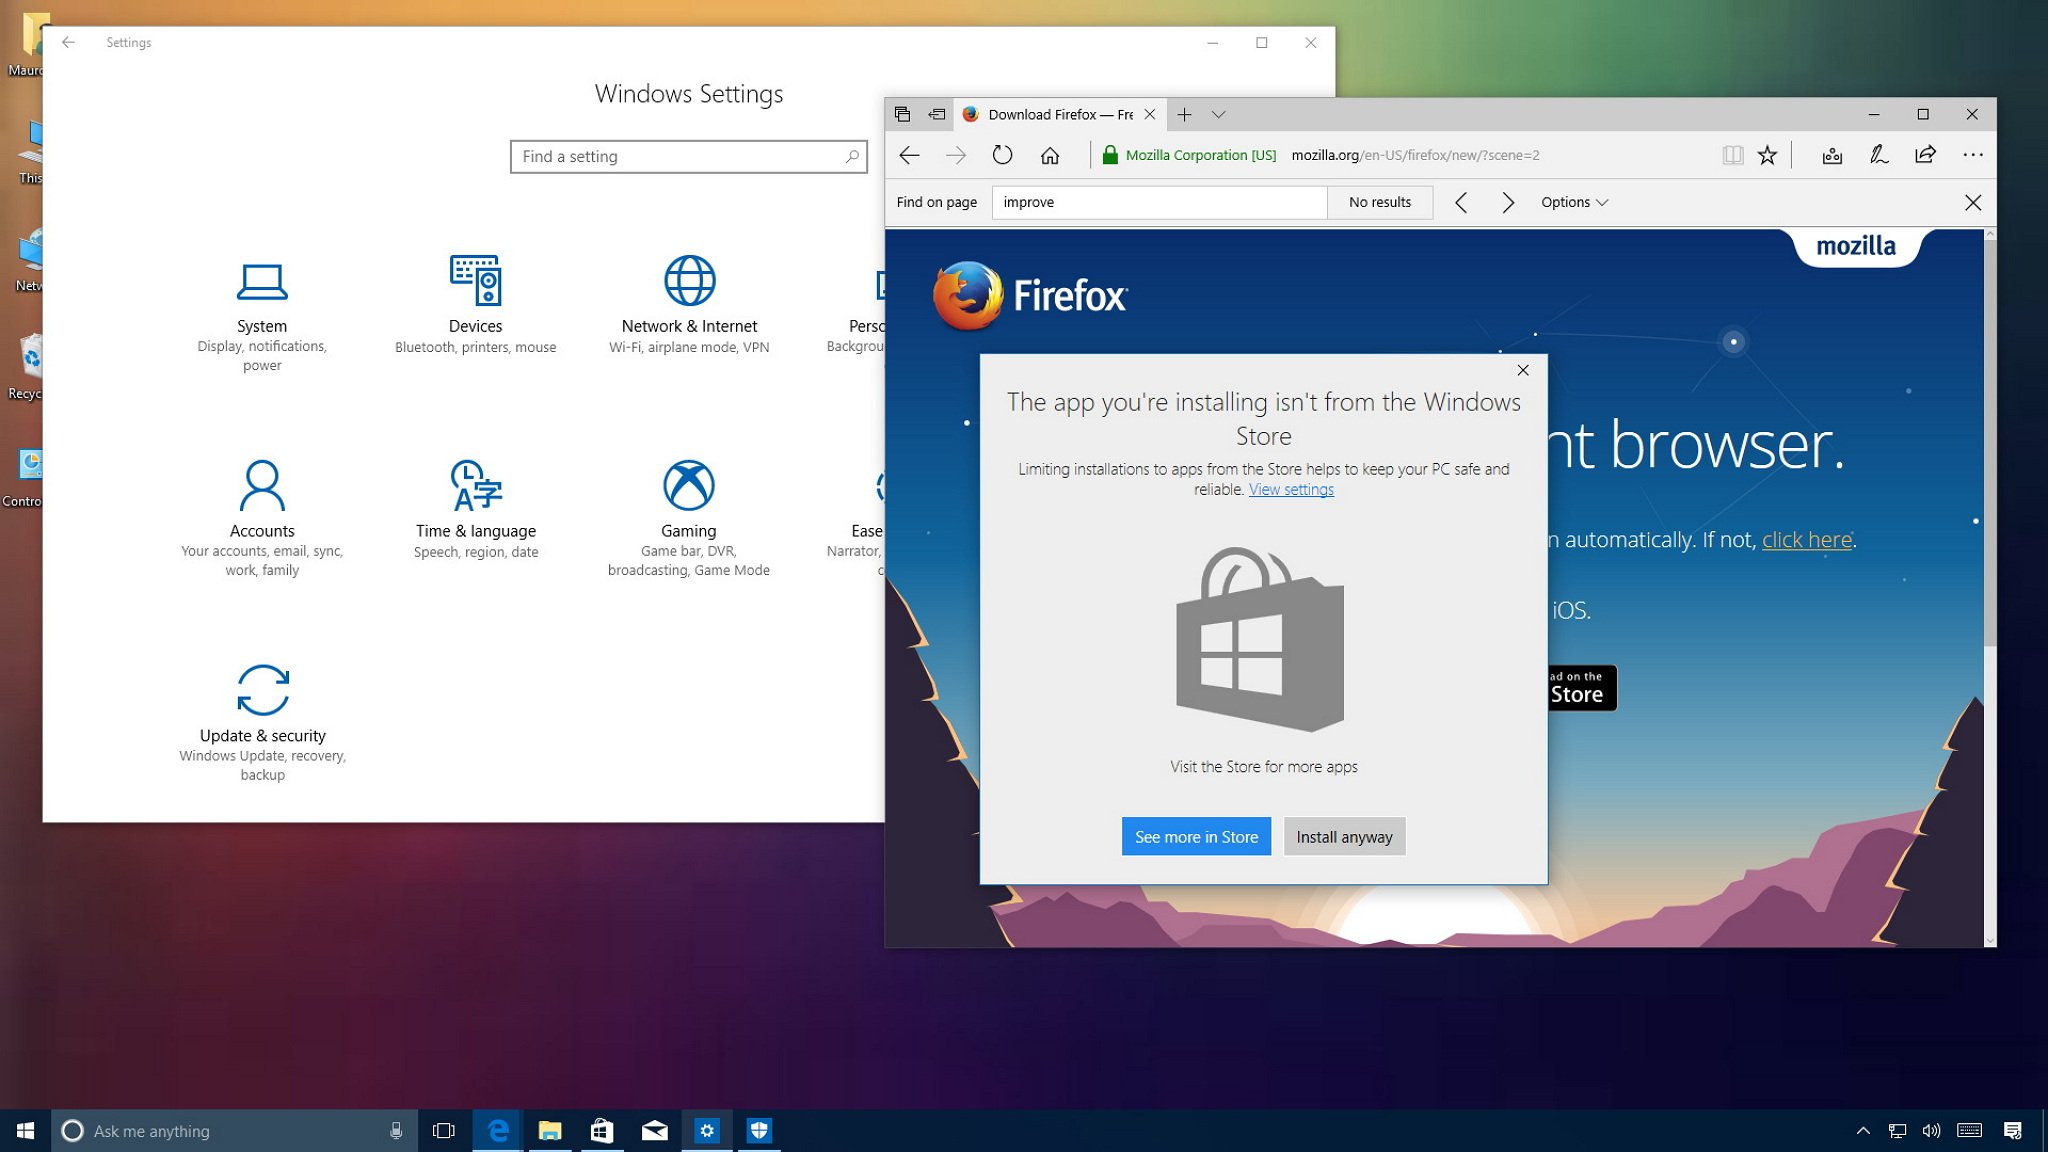Open Mail app from taskbar
Image resolution: width=2048 pixels, height=1152 pixels.
click(655, 1131)
